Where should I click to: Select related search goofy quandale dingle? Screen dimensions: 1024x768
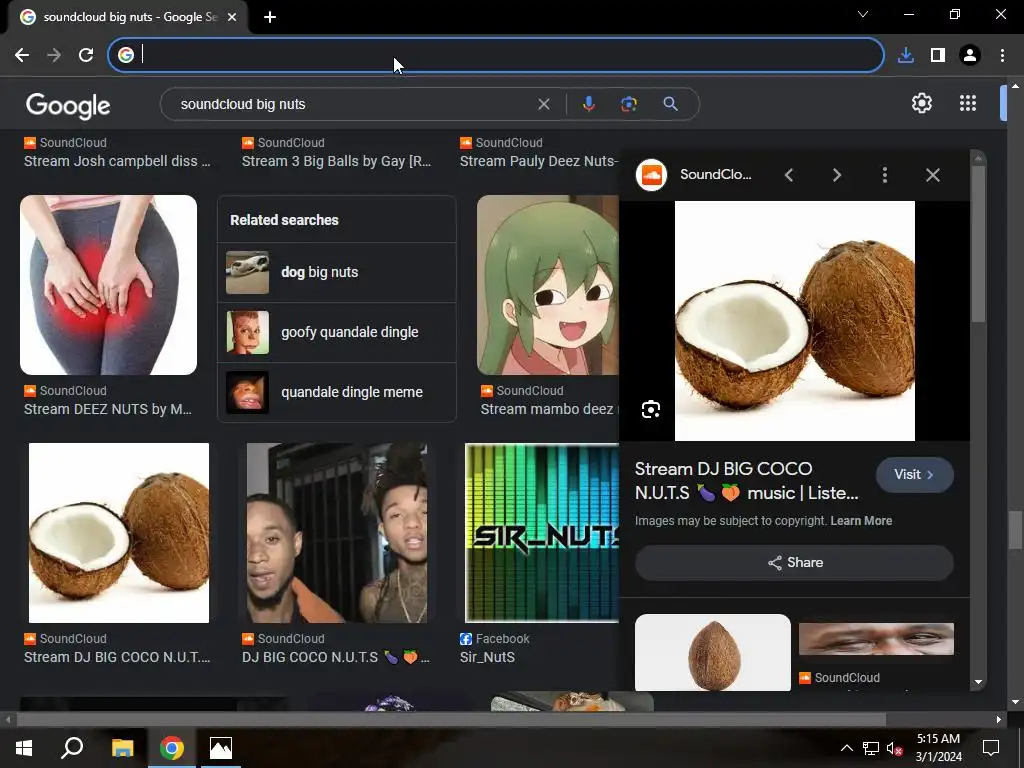[337, 332]
